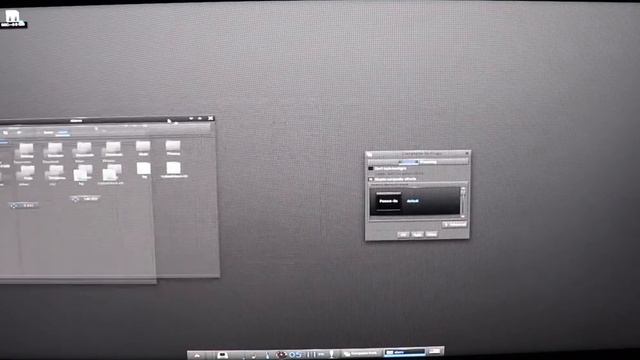This screenshot has width=640, height=360.
Task: Close the file manager window with its X
Action: click(x=211, y=118)
